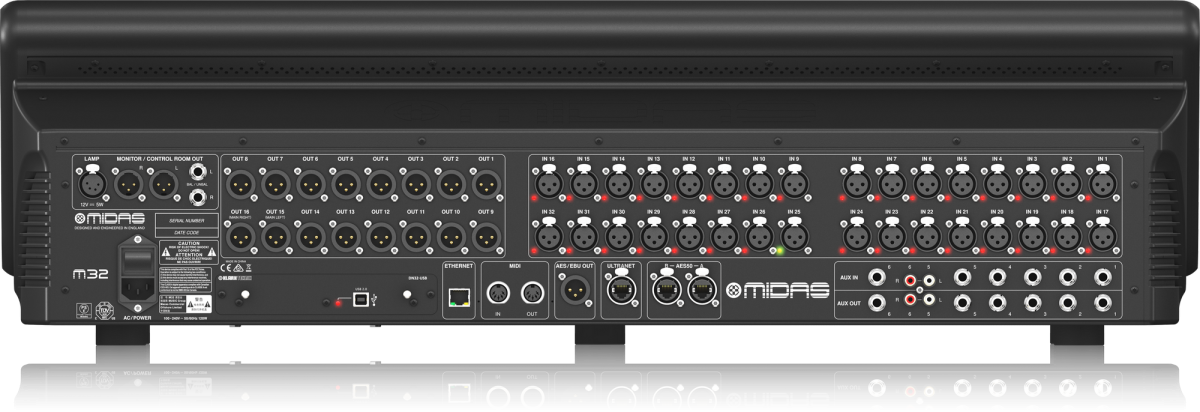Click the OUT 5 XLR connector
The image size is (1200, 412).
pos(346,184)
